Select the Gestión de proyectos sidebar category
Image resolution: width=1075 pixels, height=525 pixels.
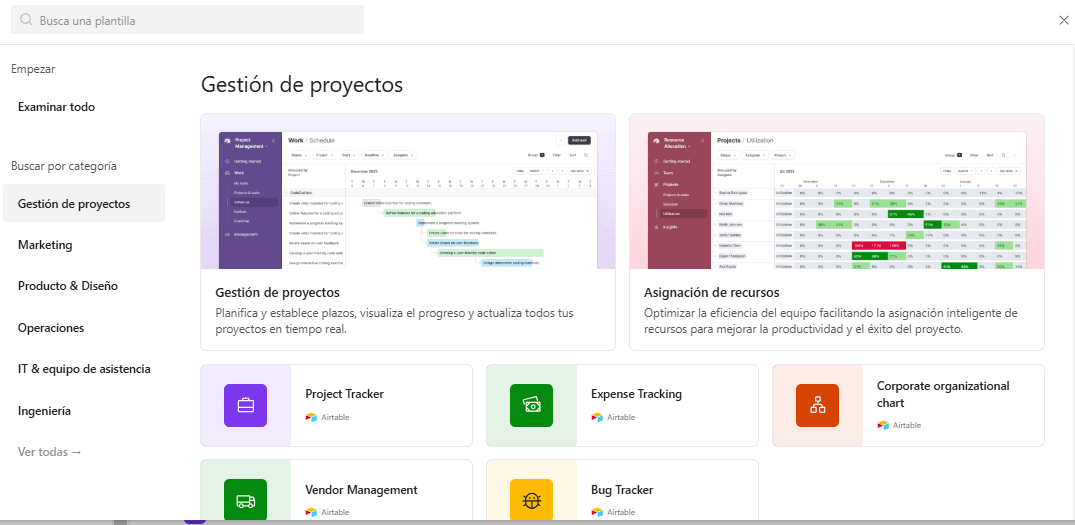84,204
